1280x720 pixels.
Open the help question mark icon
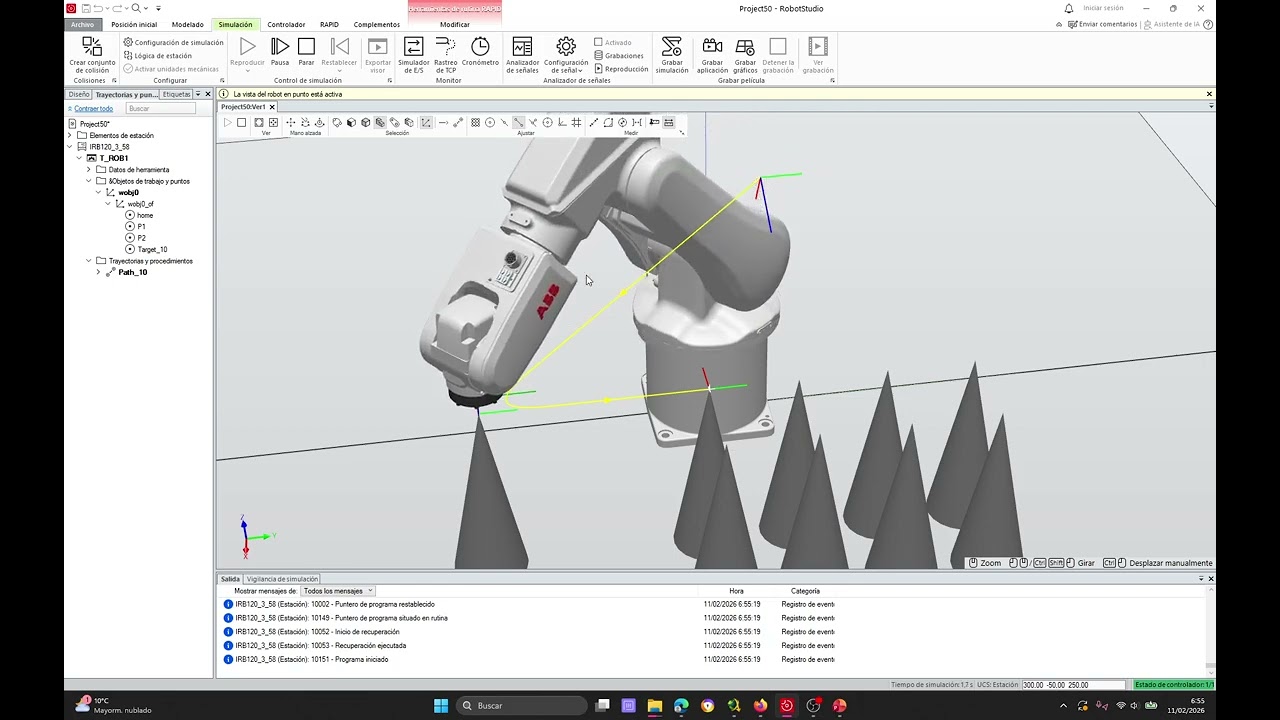pos(1208,24)
